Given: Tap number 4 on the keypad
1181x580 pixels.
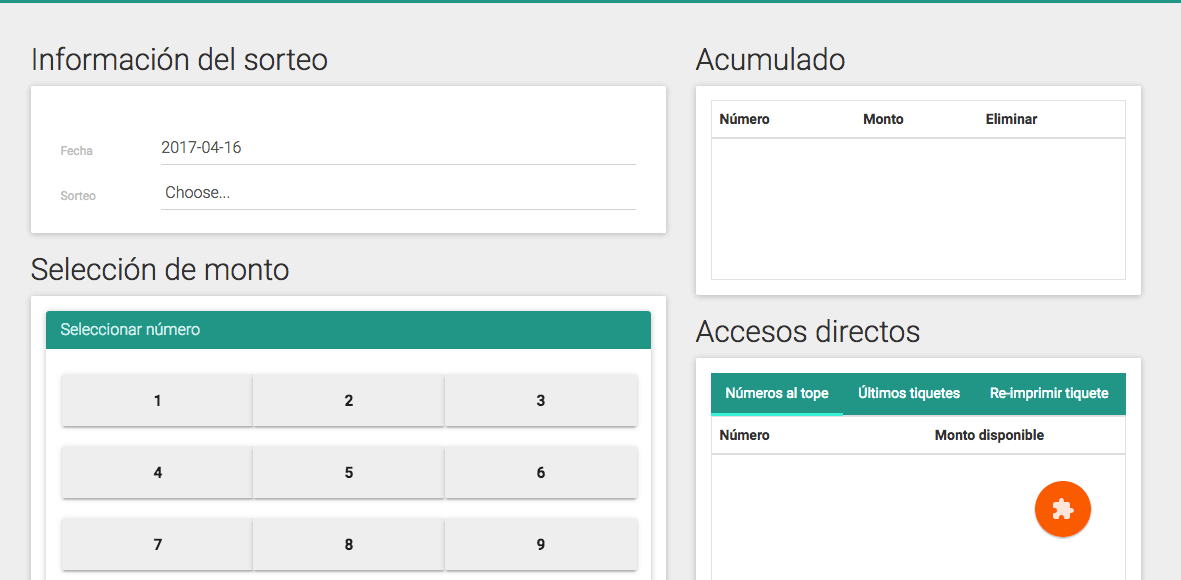Looking at the screenshot, I should pyautogui.click(x=157, y=472).
